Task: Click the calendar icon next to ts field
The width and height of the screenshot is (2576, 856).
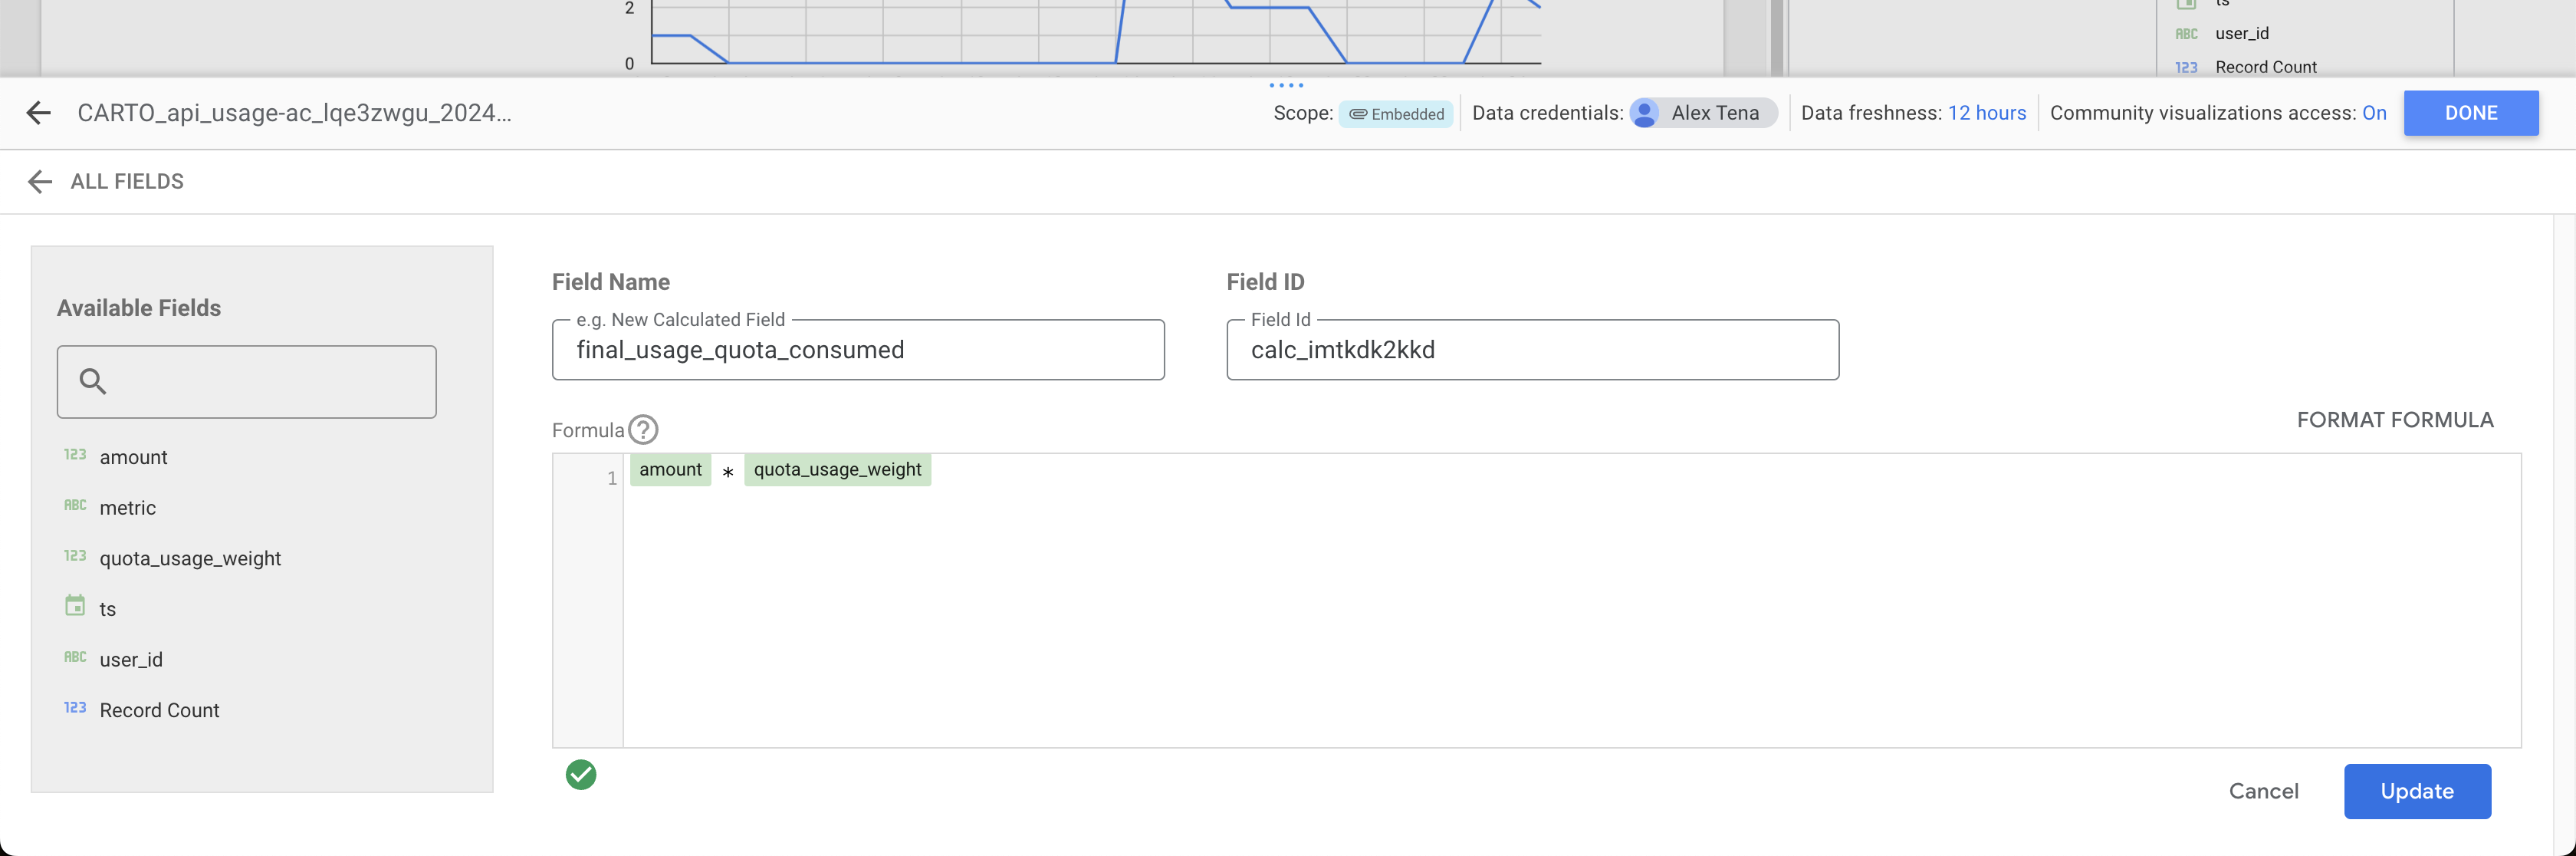Action: (x=75, y=606)
